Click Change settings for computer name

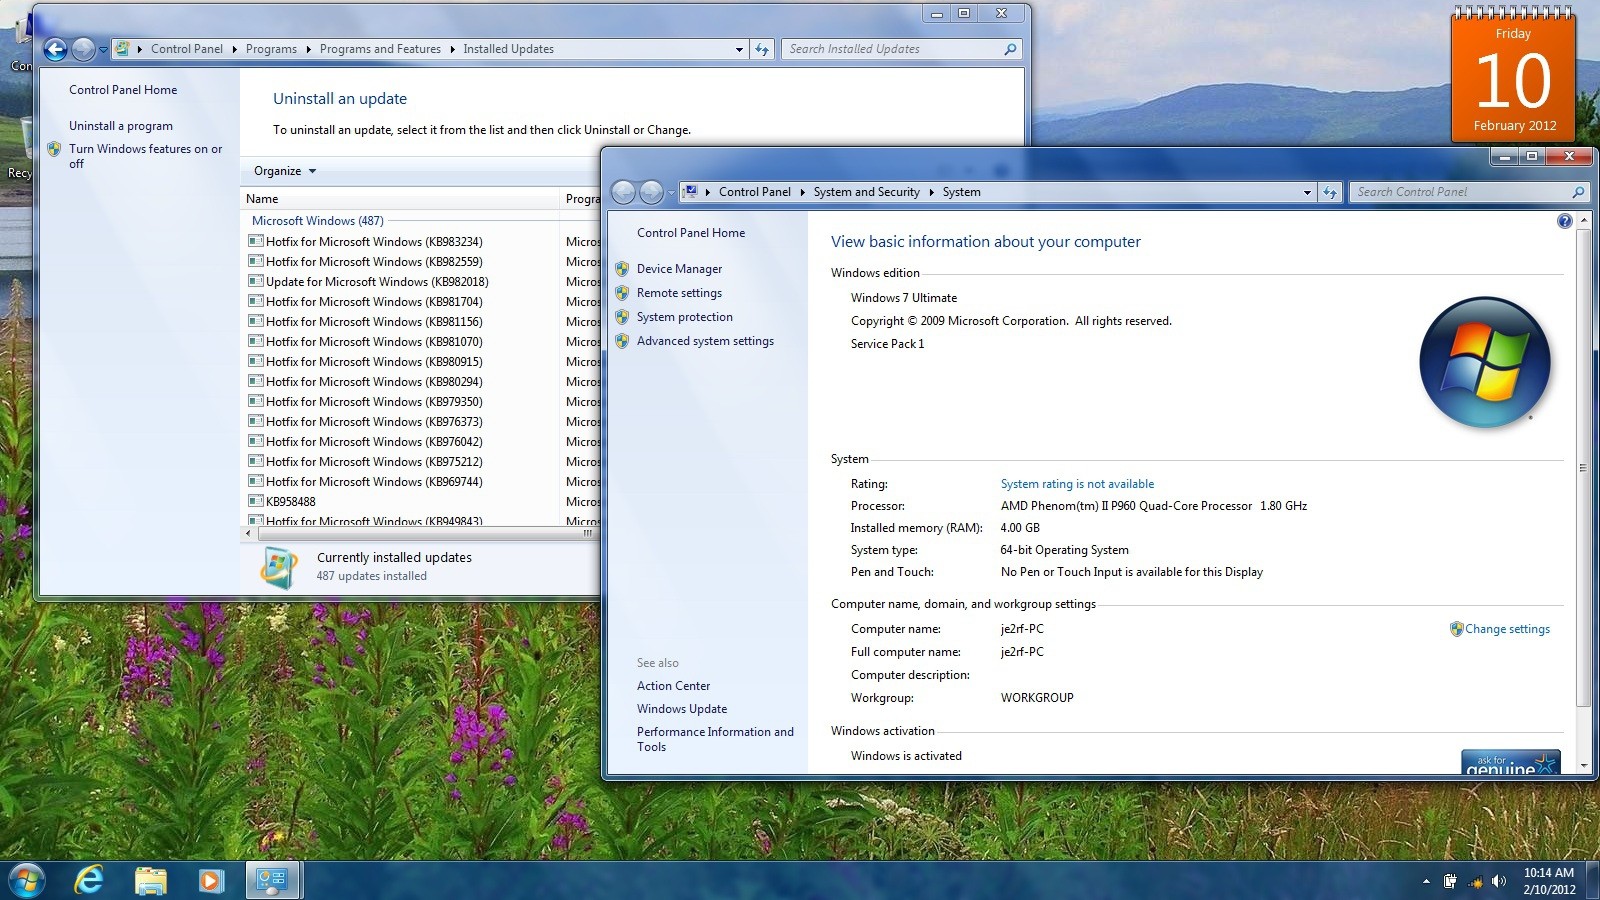1507,629
